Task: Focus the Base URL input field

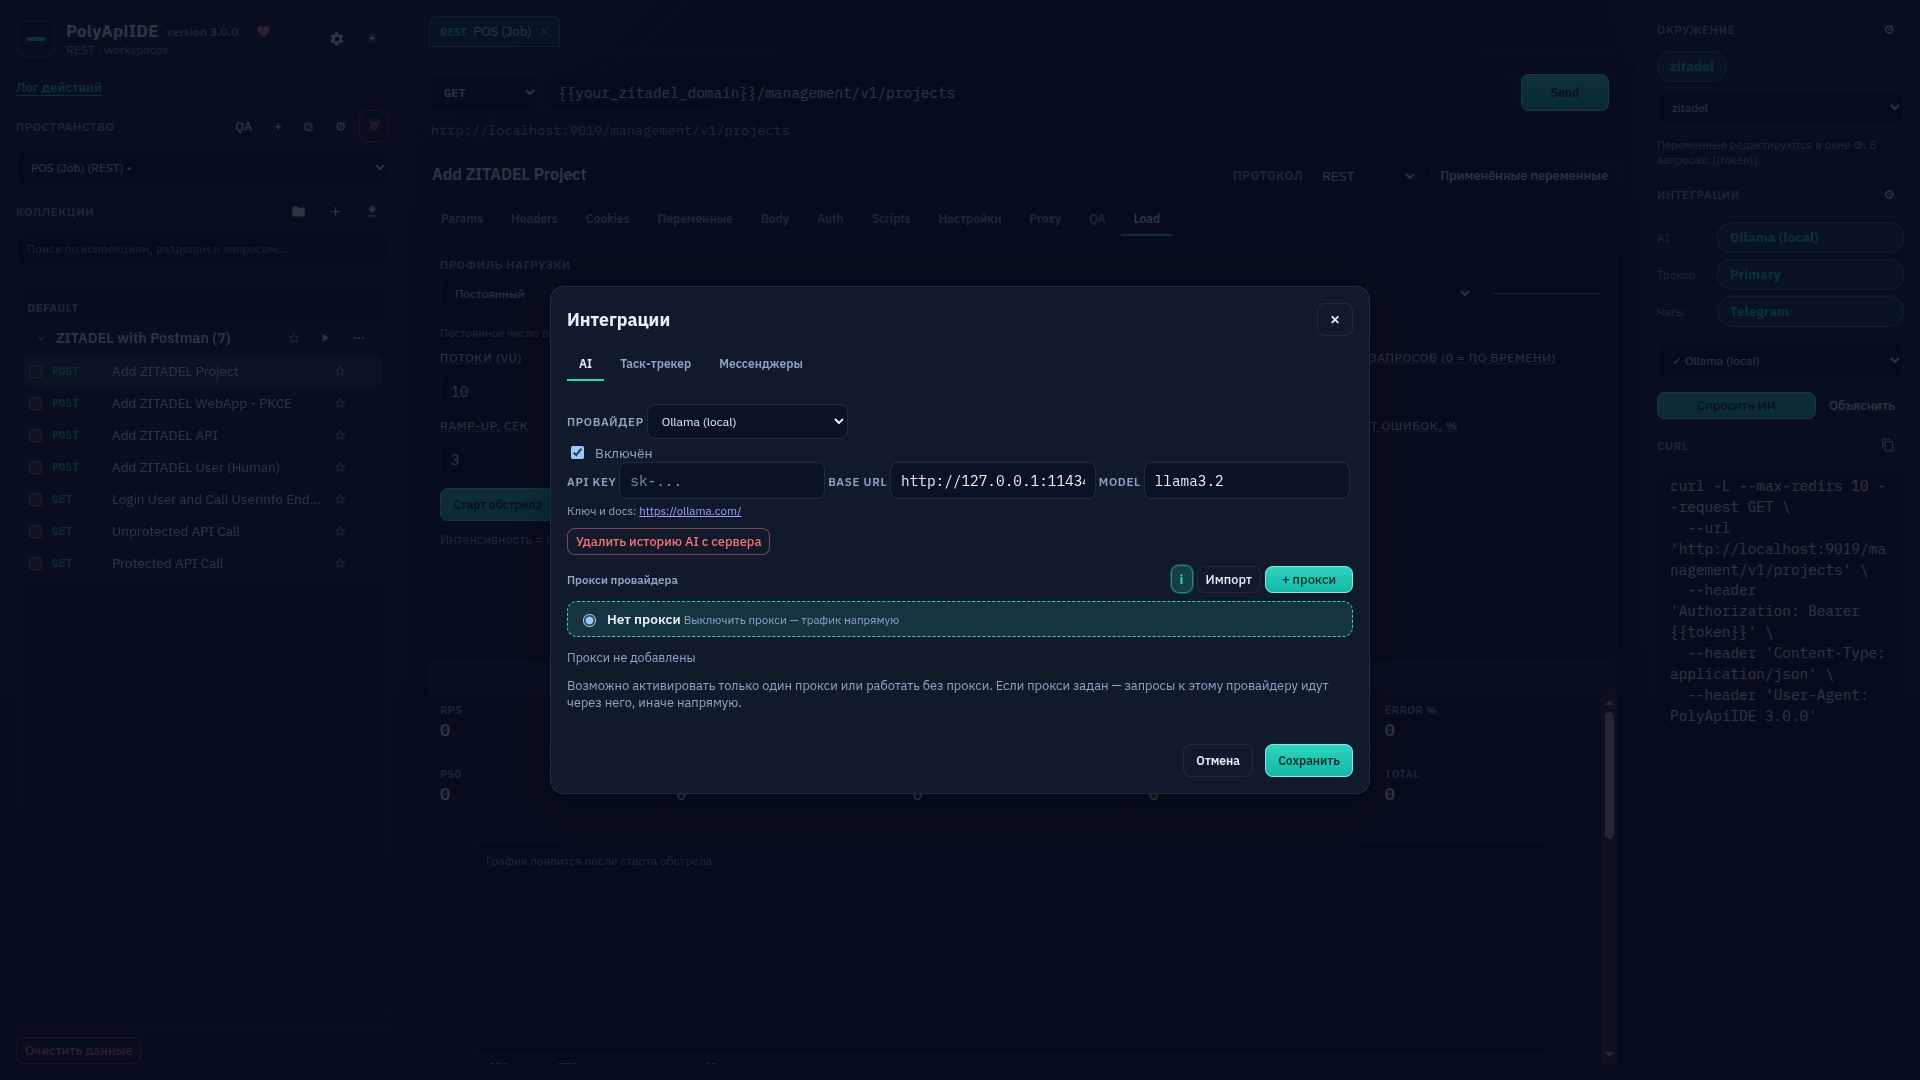Action: [992, 481]
